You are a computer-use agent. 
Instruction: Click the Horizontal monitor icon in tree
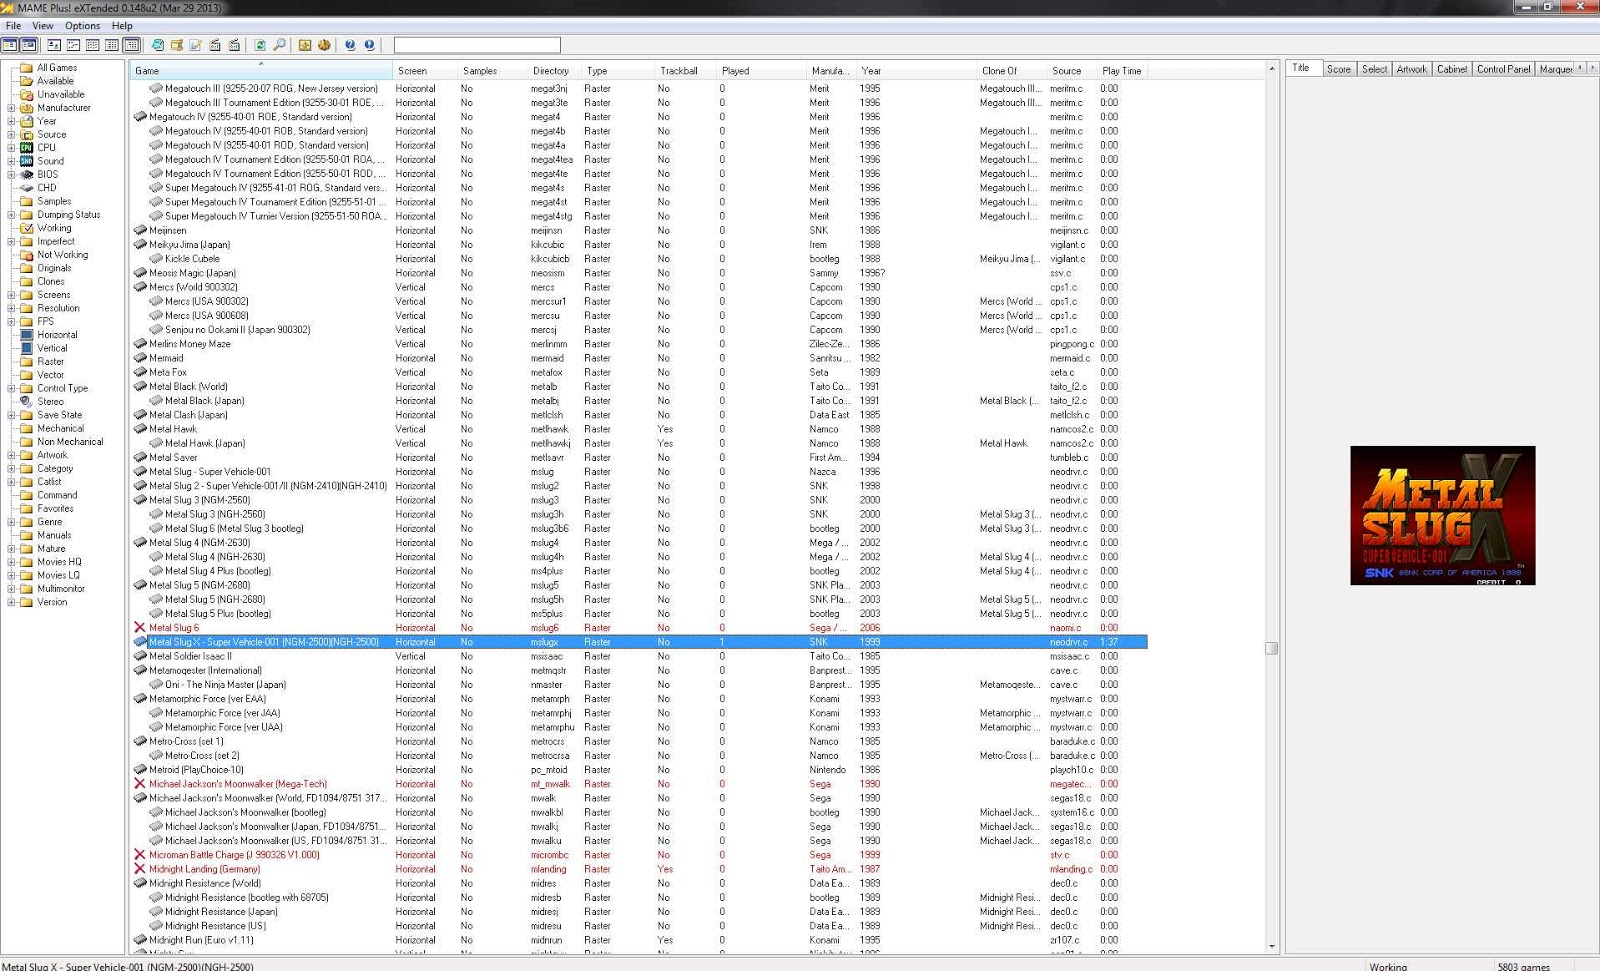27,335
